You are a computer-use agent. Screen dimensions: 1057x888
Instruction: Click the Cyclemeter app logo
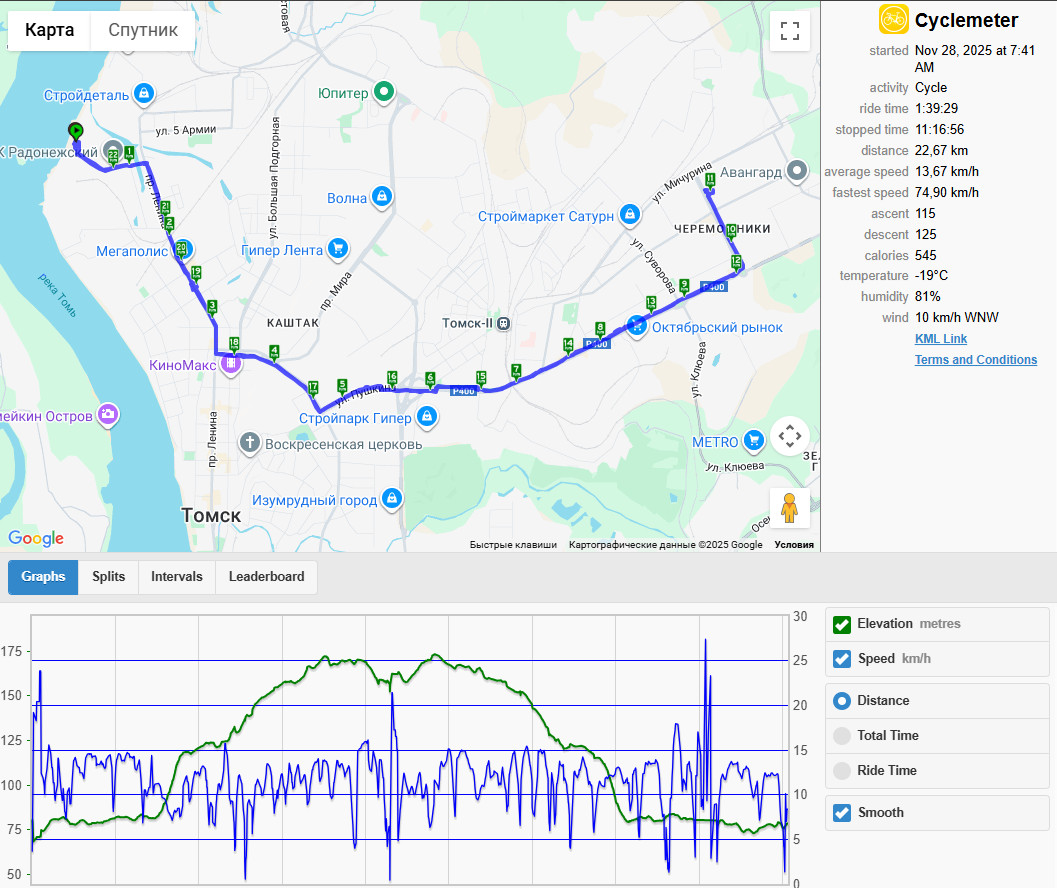[x=893, y=20]
